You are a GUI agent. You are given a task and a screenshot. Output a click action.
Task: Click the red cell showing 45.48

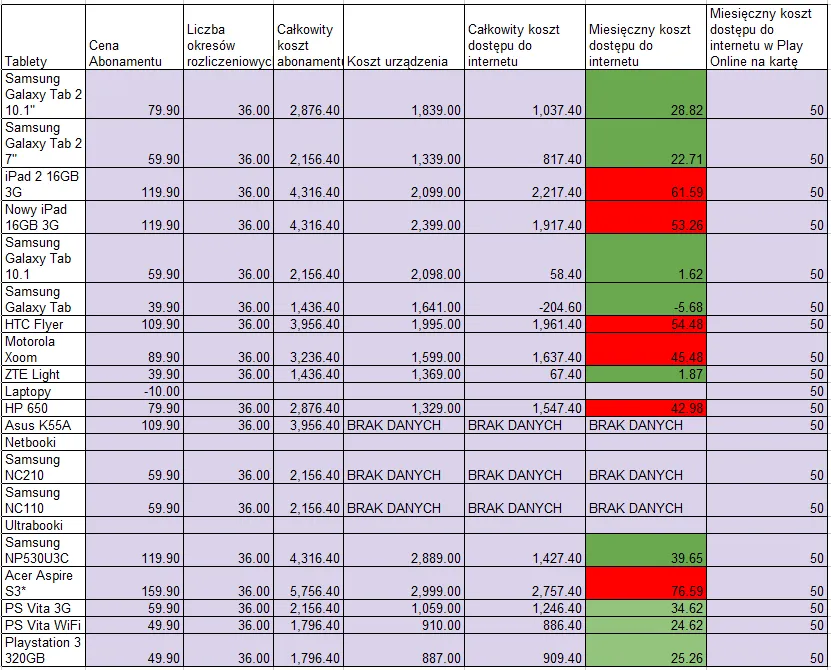646,349
